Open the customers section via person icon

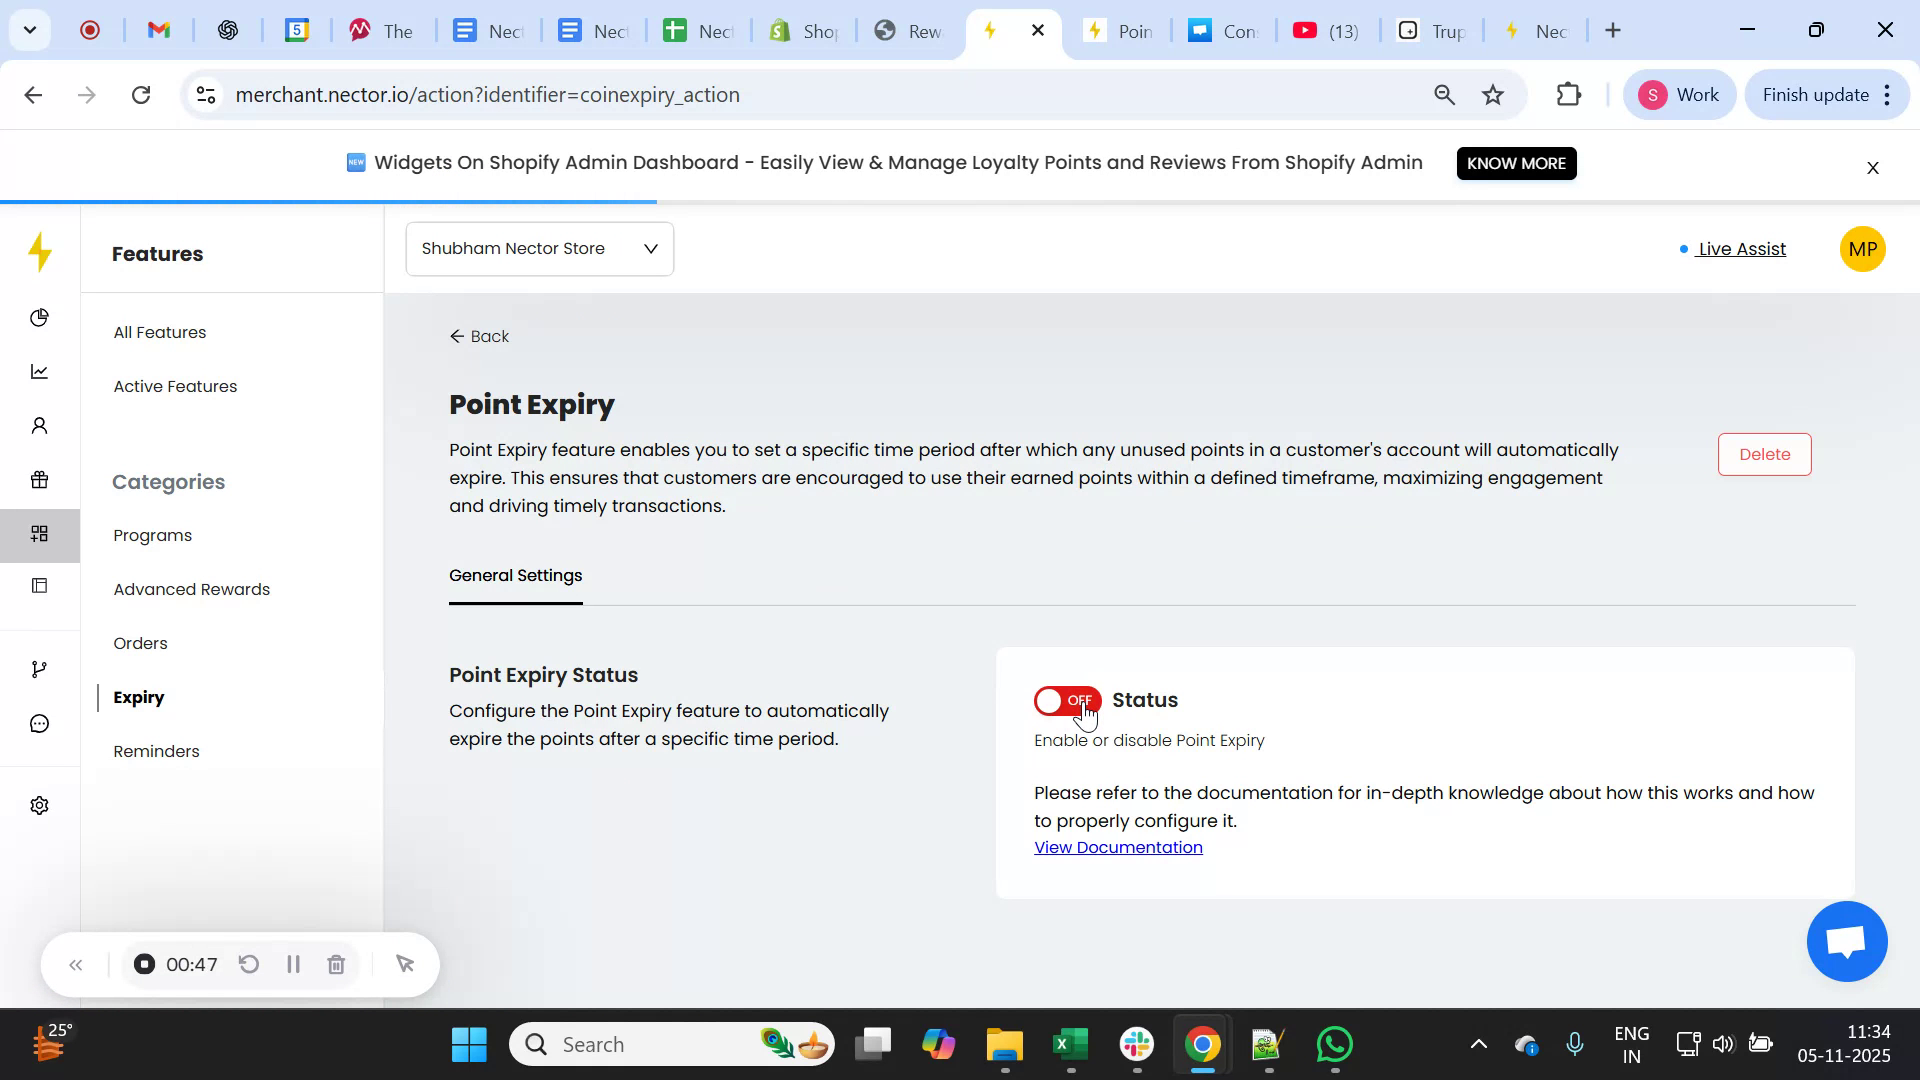tap(40, 425)
